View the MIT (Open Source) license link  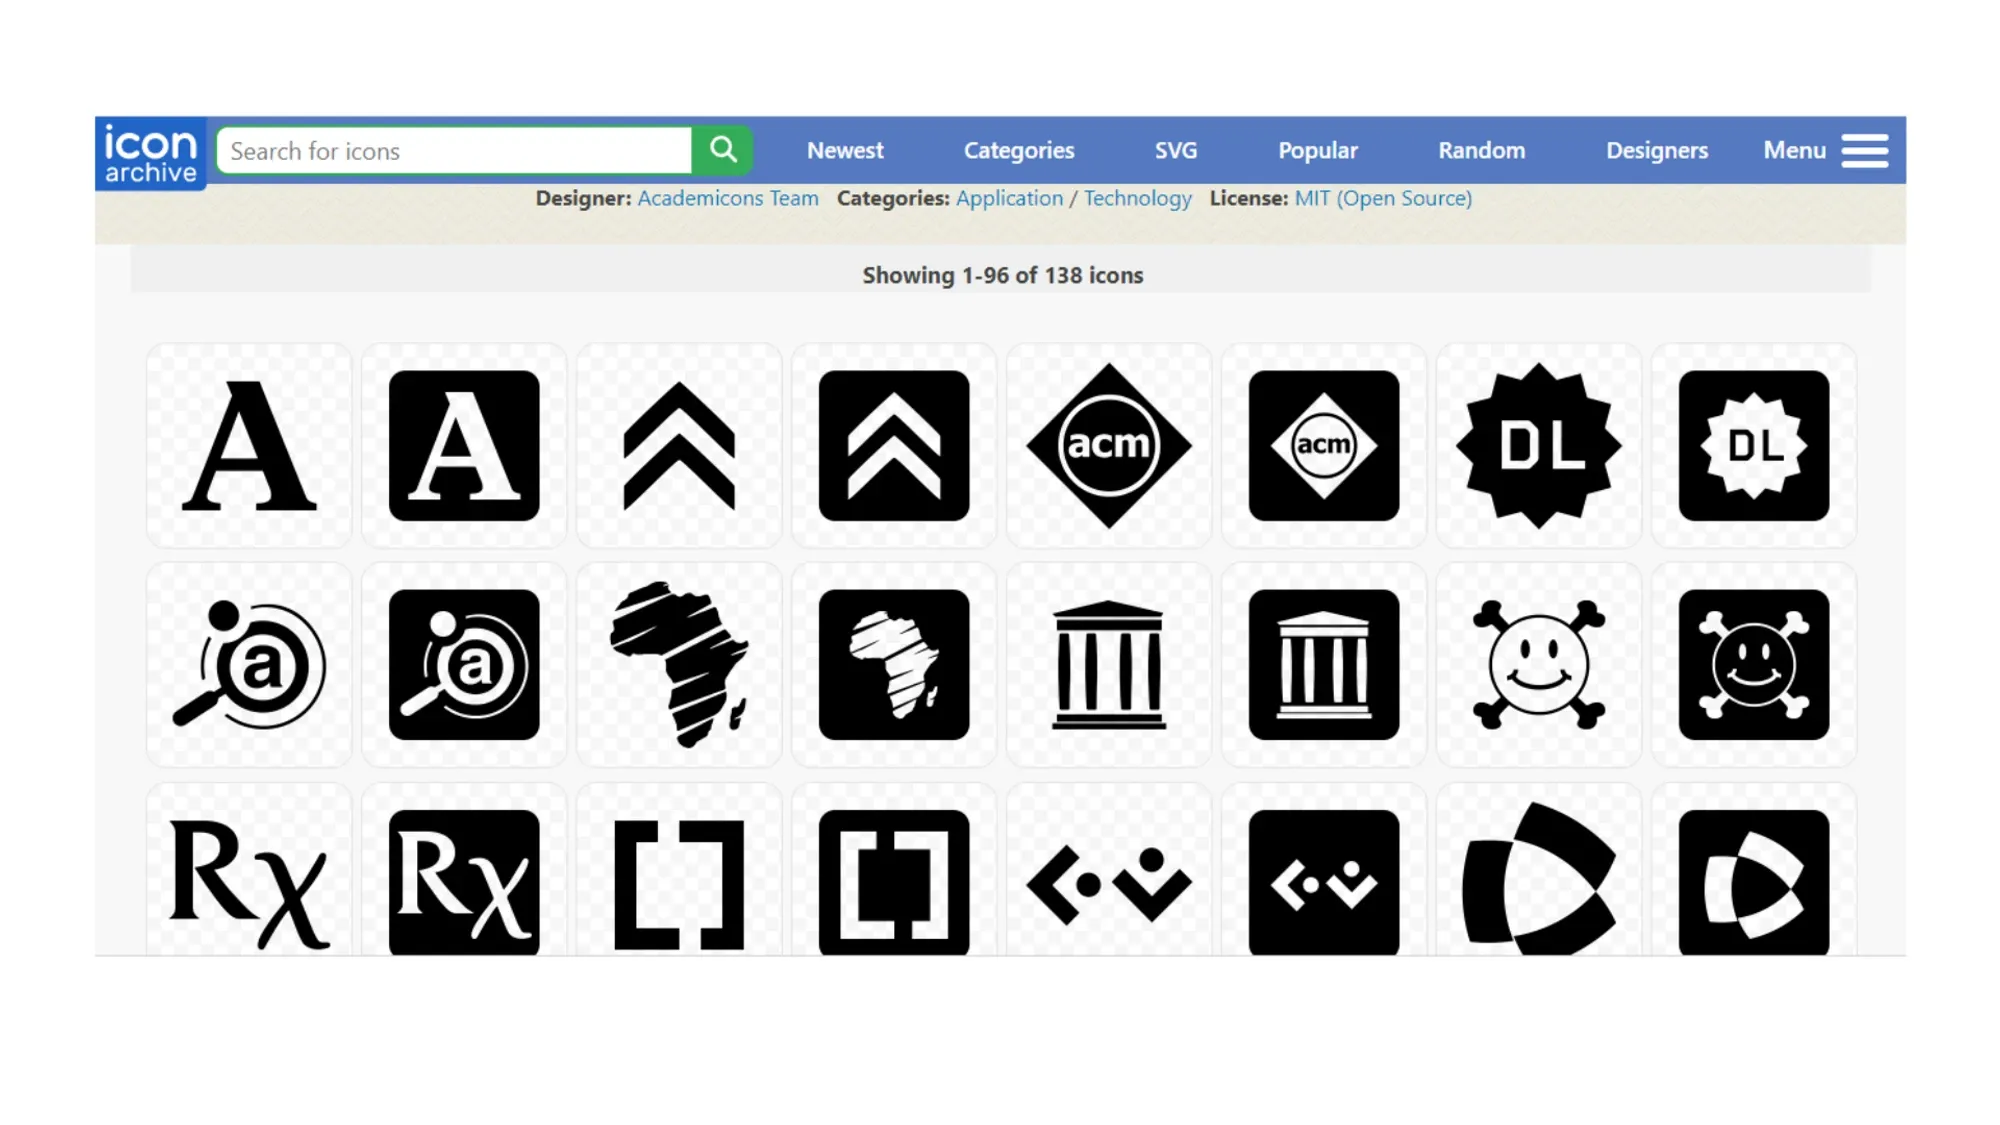[1383, 198]
